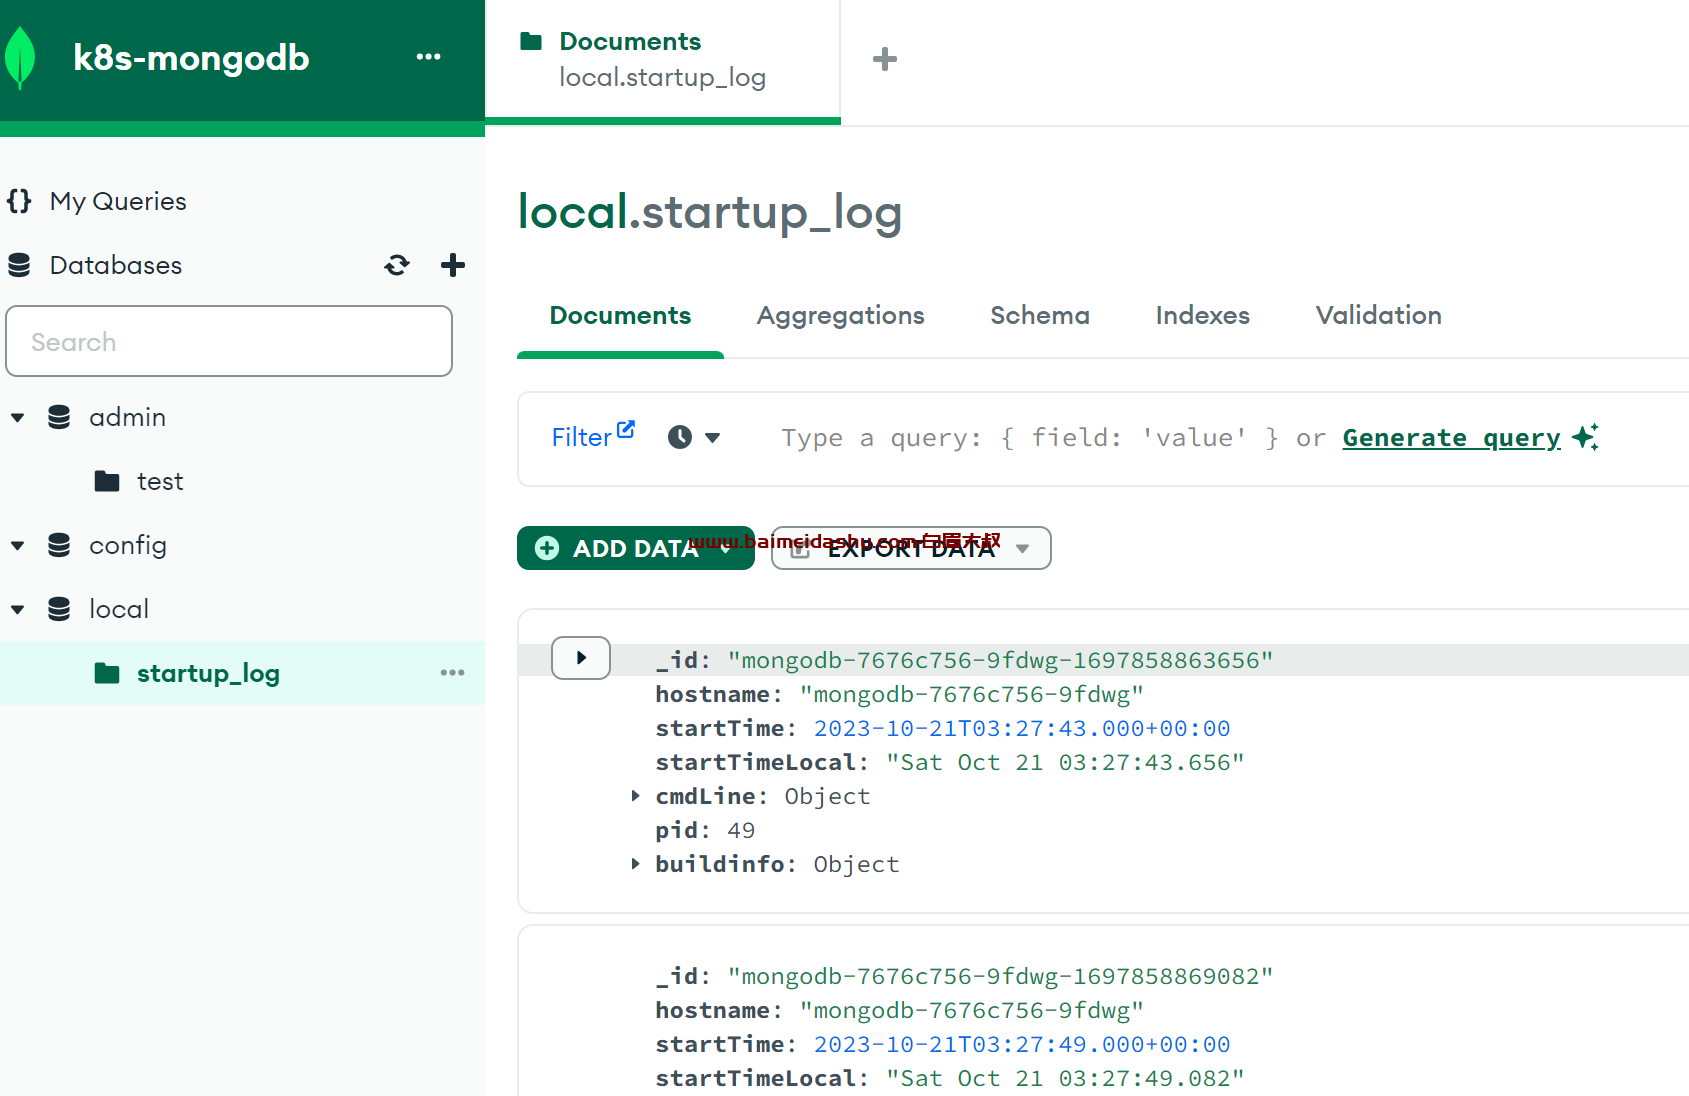The width and height of the screenshot is (1689, 1096).
Task: Click the Generate query link
Action: click(1451, 437)
